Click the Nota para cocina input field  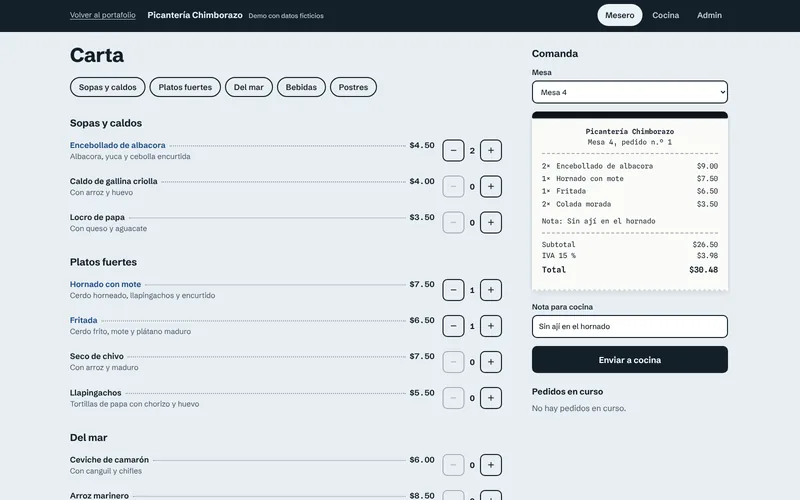tap(630, 327)
